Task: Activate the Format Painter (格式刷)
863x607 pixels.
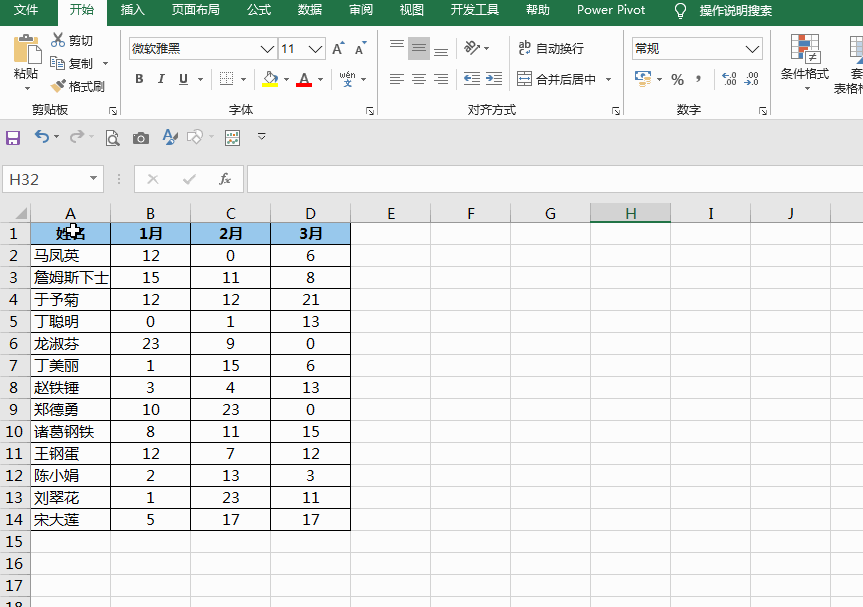Action: pyautogui.click(x=77, y=86)
